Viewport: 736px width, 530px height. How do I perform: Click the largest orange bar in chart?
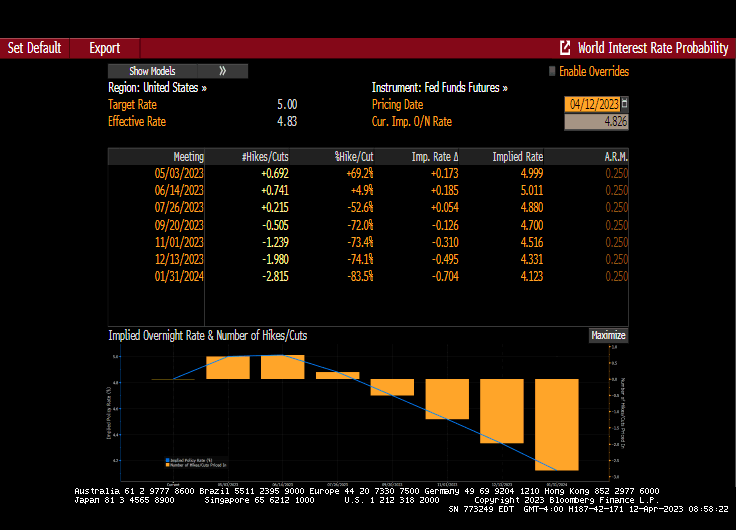(557, 424)
